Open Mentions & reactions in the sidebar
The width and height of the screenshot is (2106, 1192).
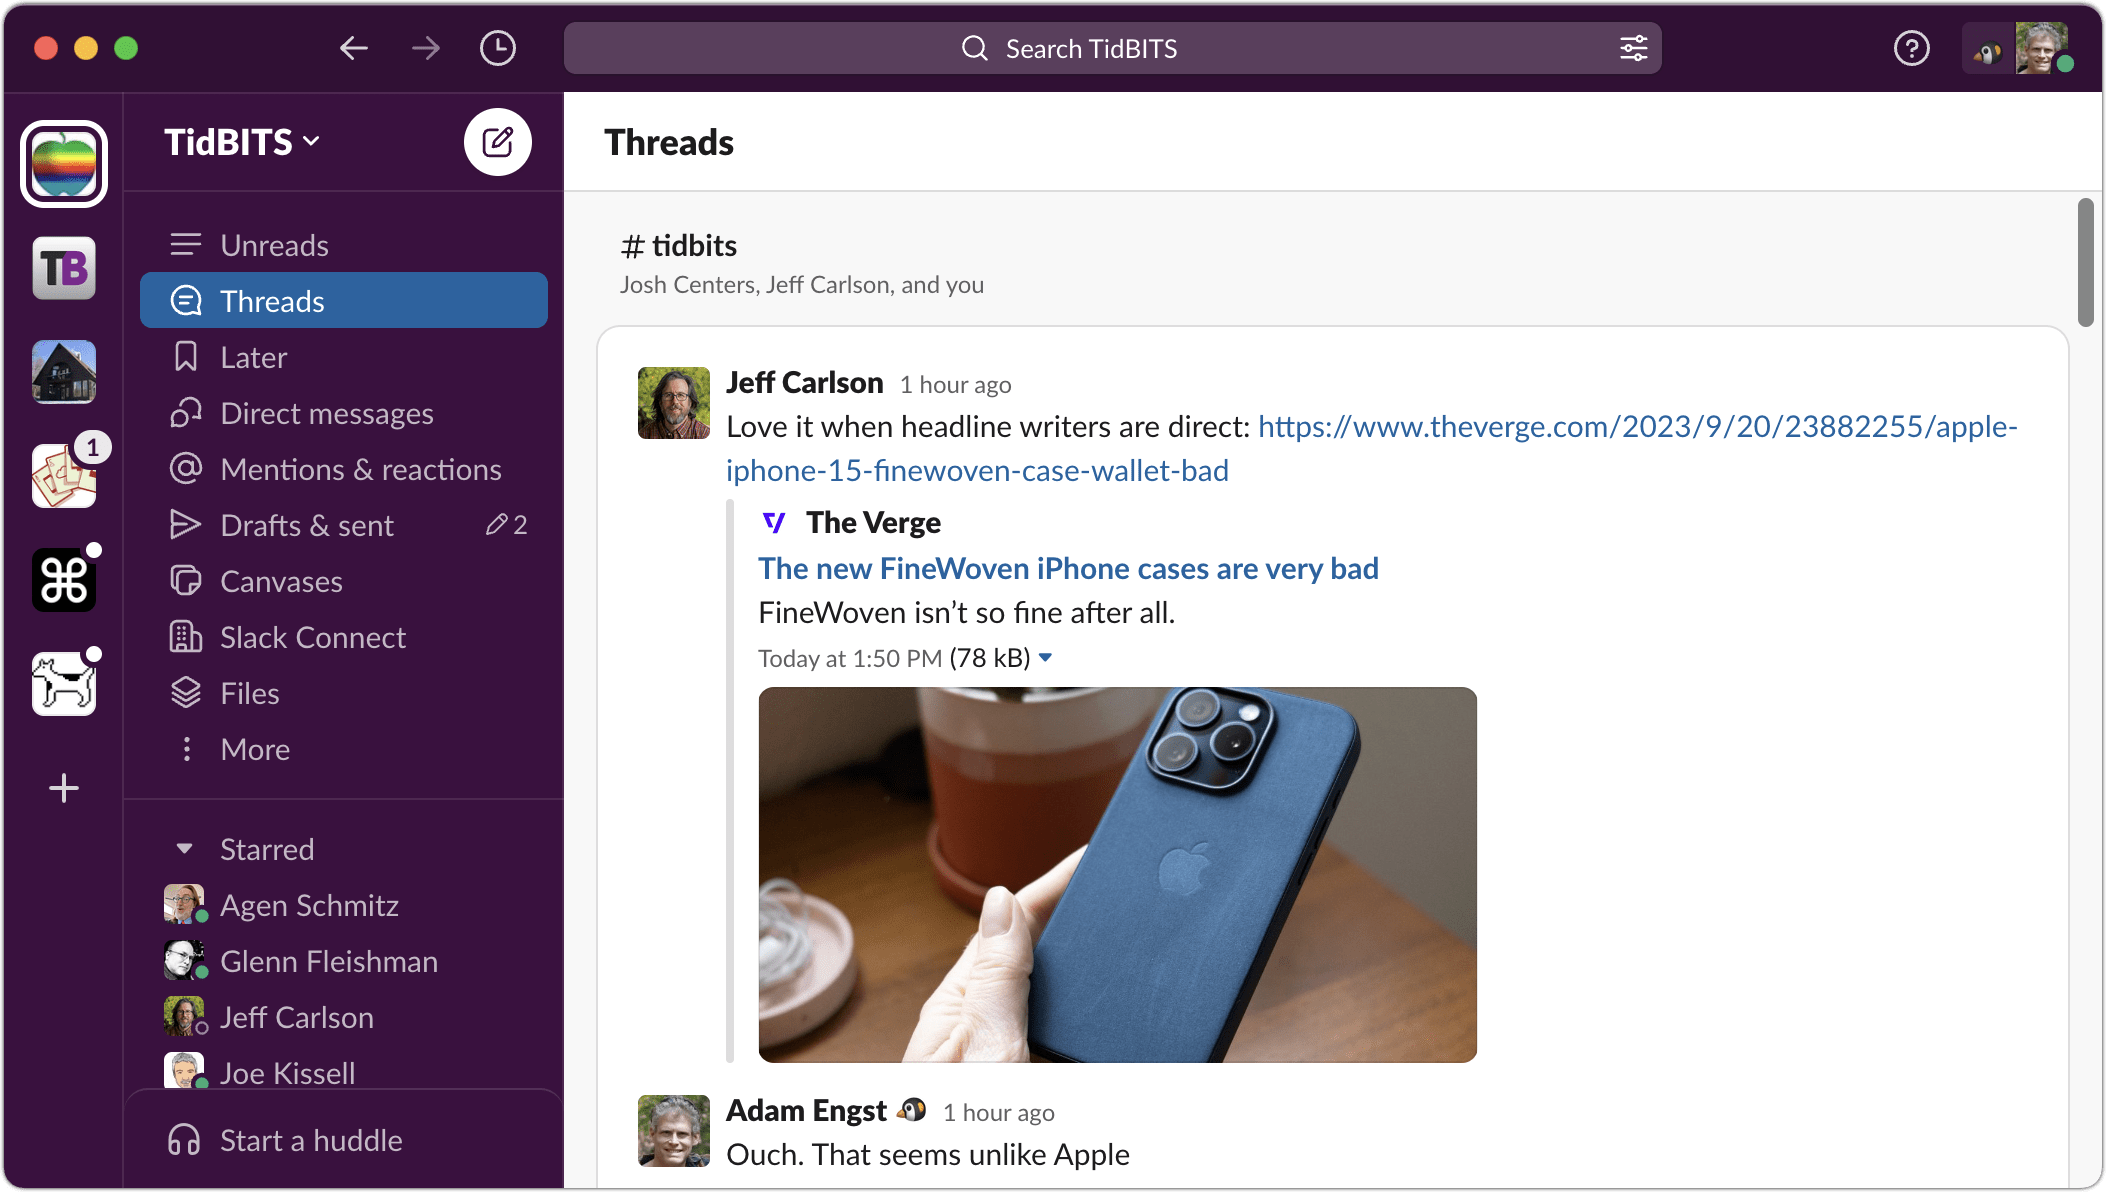(x=360, y=469)
